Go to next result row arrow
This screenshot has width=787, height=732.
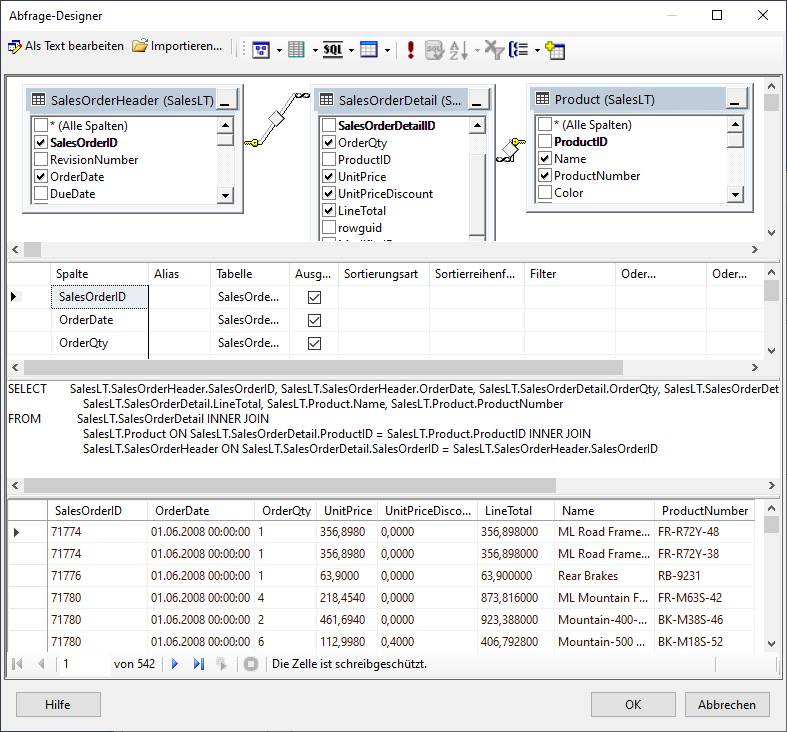click(x=175, y=664)
